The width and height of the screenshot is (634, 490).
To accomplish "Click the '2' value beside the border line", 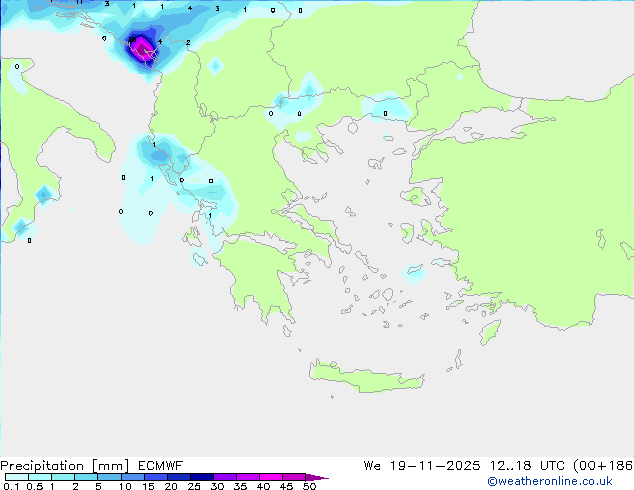I will tap(188, 42).
